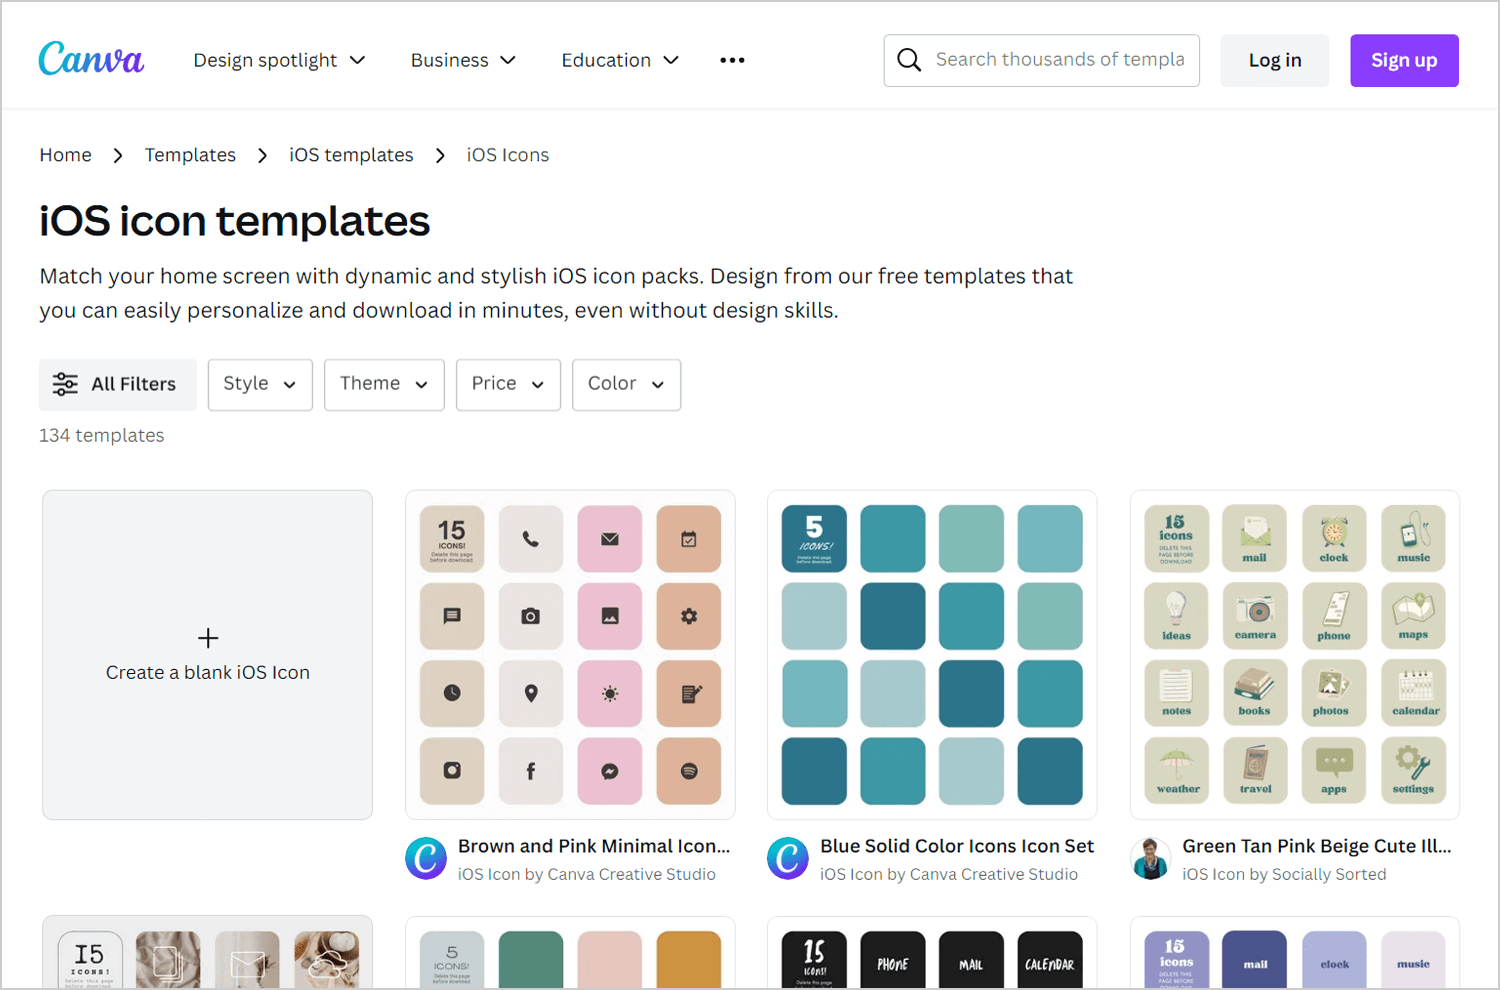Click the 'books' icon in Green Tan set
This screenshot has height=990, width=1500.
click(1255, 693)
